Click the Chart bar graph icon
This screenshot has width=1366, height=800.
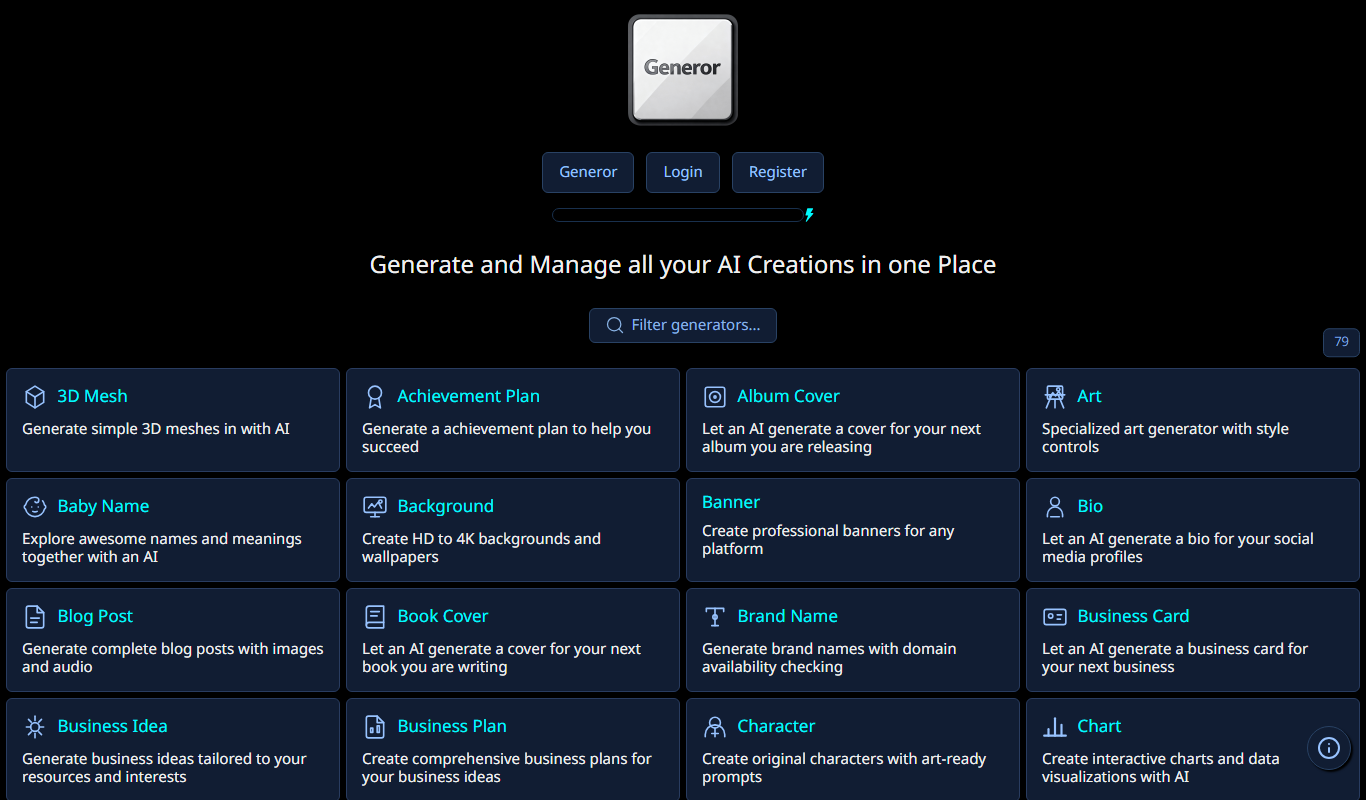(x=1055, y=727)
